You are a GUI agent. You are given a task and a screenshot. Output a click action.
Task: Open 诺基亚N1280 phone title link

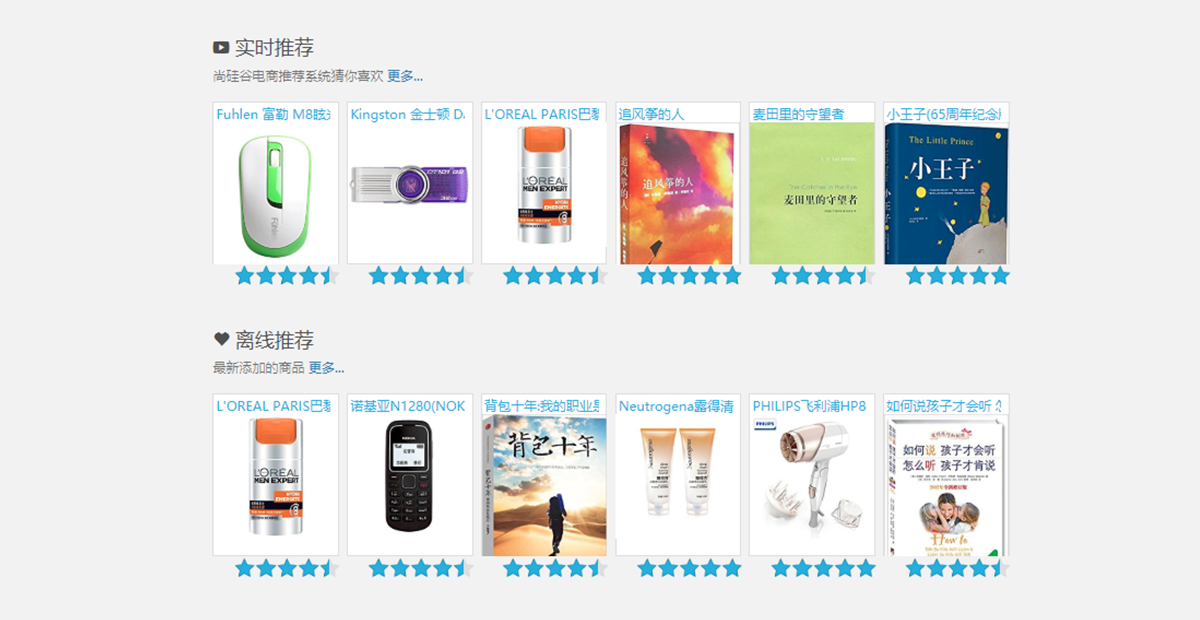point(408,406)
